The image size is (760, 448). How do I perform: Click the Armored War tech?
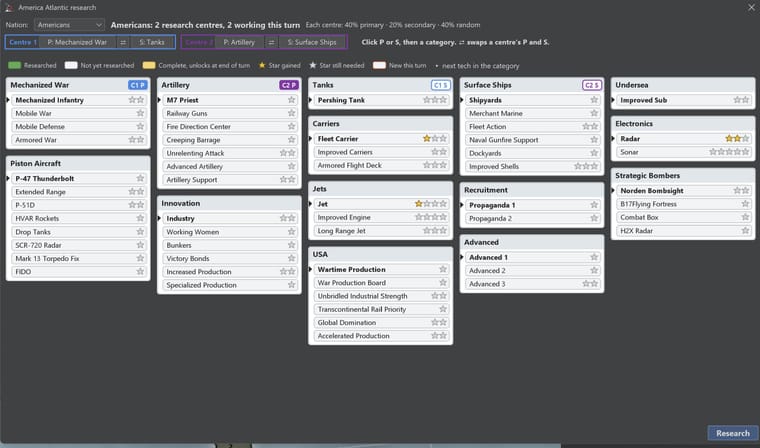(x=79, y=140)
